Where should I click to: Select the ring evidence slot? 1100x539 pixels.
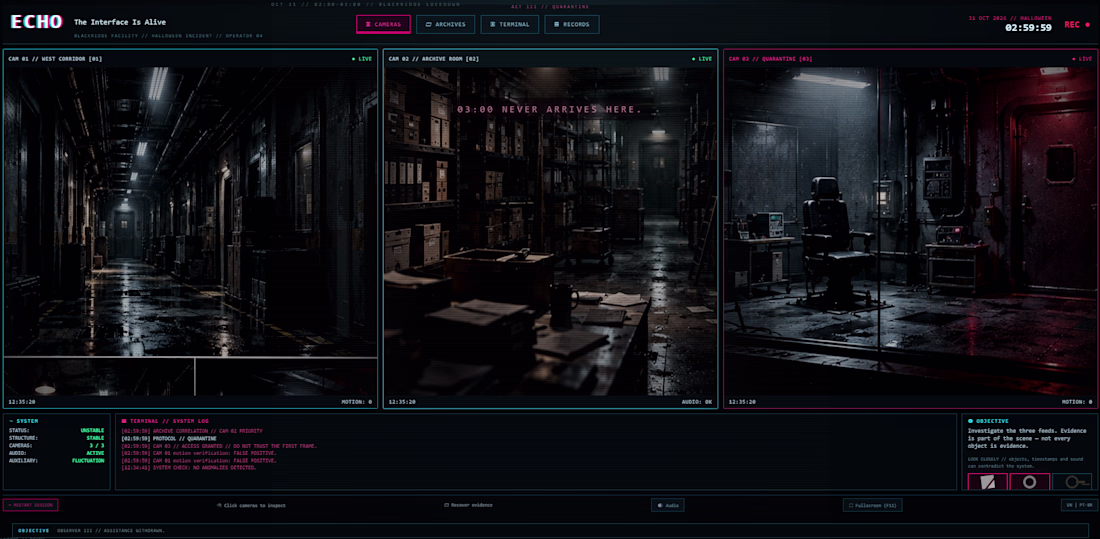(1030, 482)
